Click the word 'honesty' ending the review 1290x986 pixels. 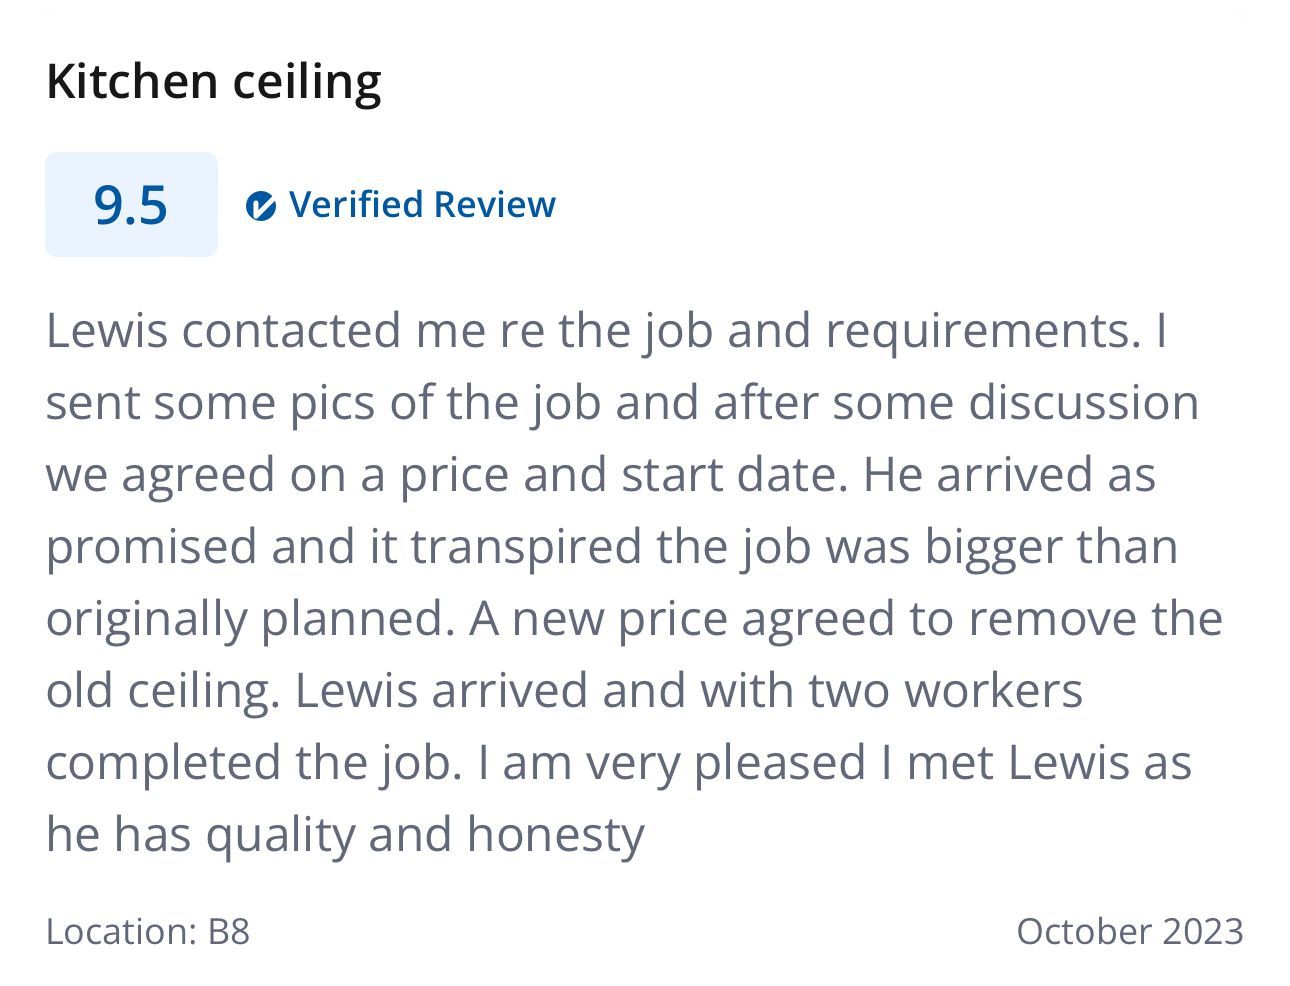click(x=555, y=835)
